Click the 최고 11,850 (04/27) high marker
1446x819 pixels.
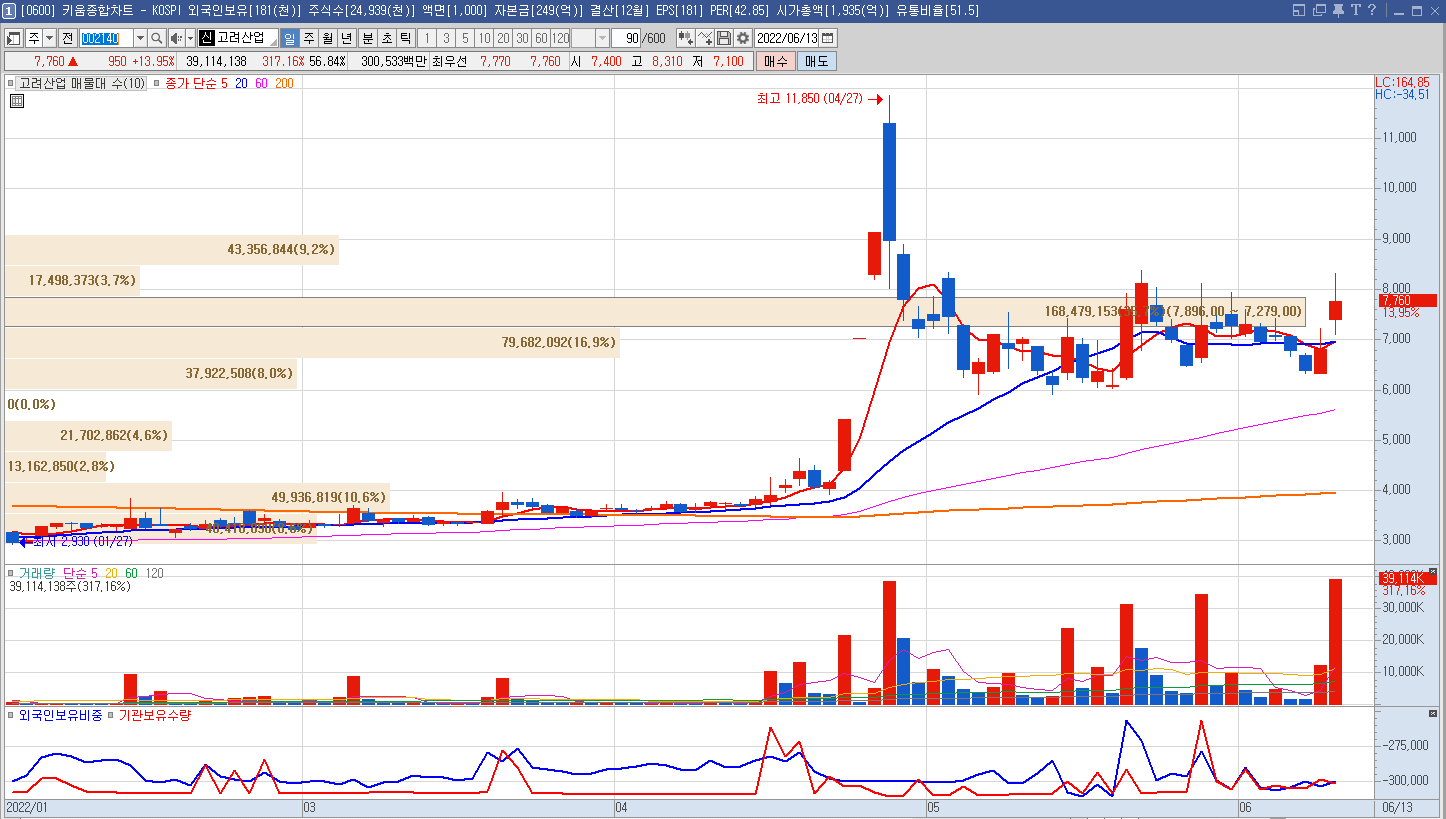click(x=820, y=99)
